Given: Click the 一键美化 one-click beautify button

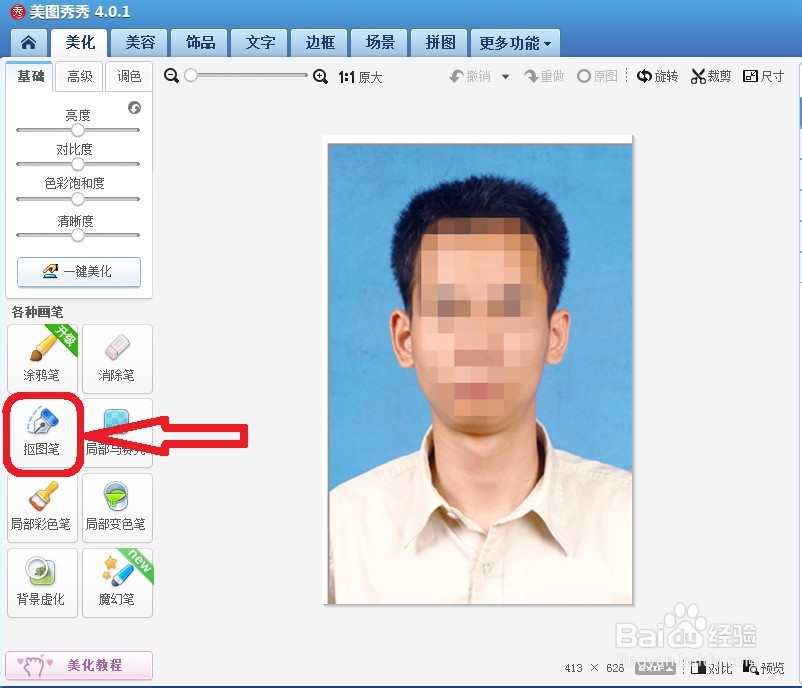Looking at the screenshot, I should coord(78,271).
